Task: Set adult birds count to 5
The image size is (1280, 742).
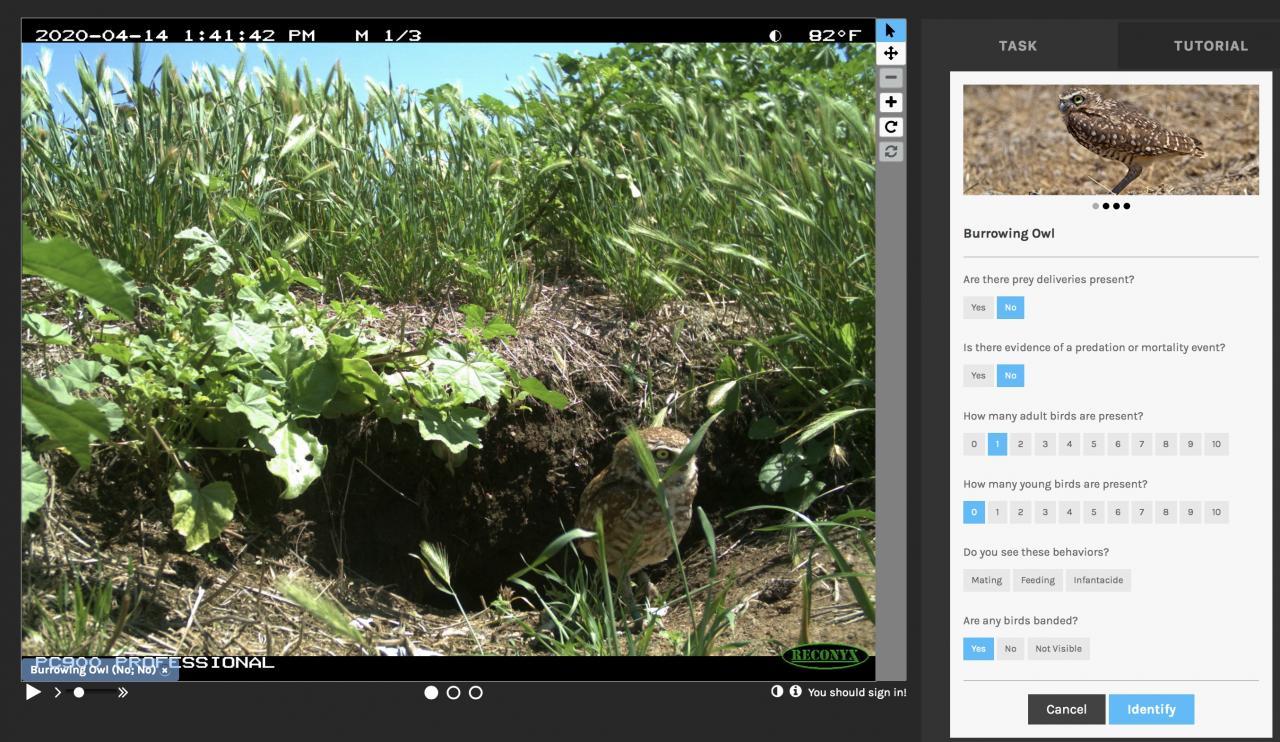Action: tap(1093, 444)
